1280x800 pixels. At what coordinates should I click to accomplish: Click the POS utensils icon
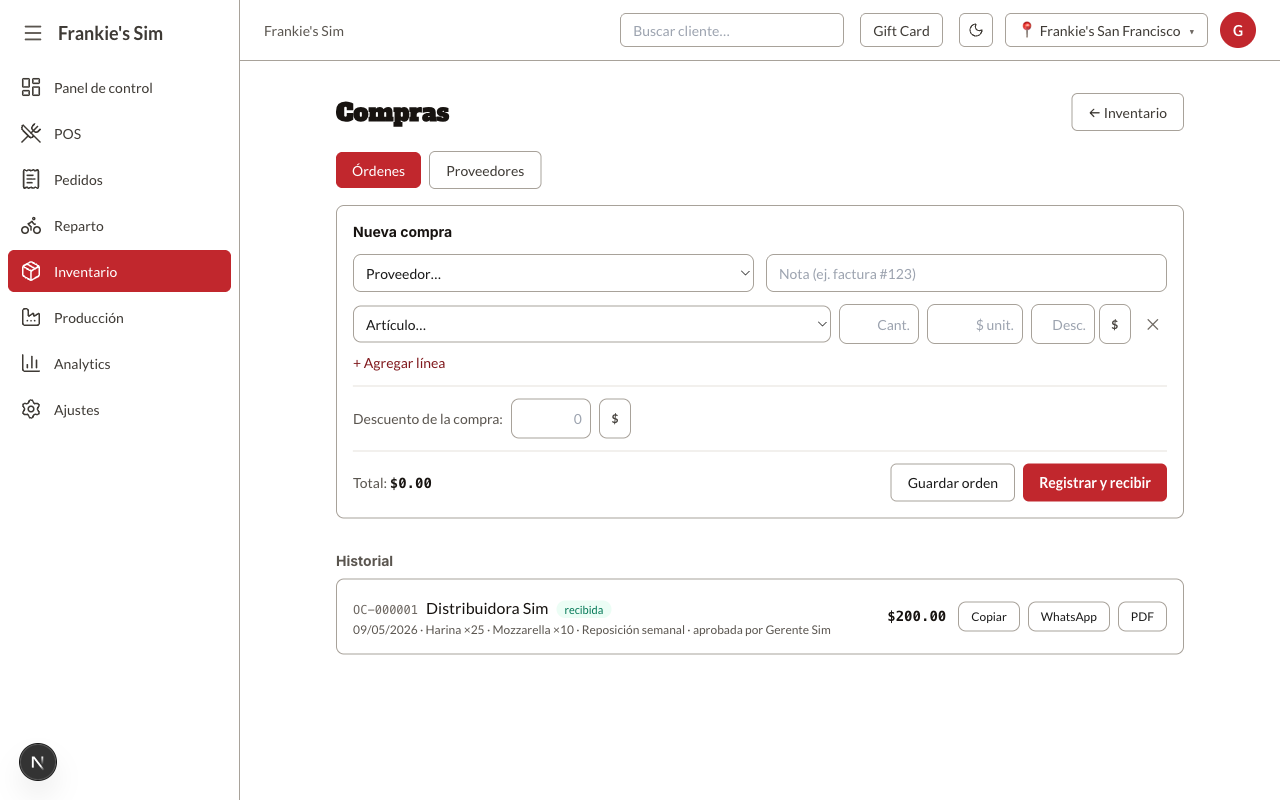click(x=31, y=134)
